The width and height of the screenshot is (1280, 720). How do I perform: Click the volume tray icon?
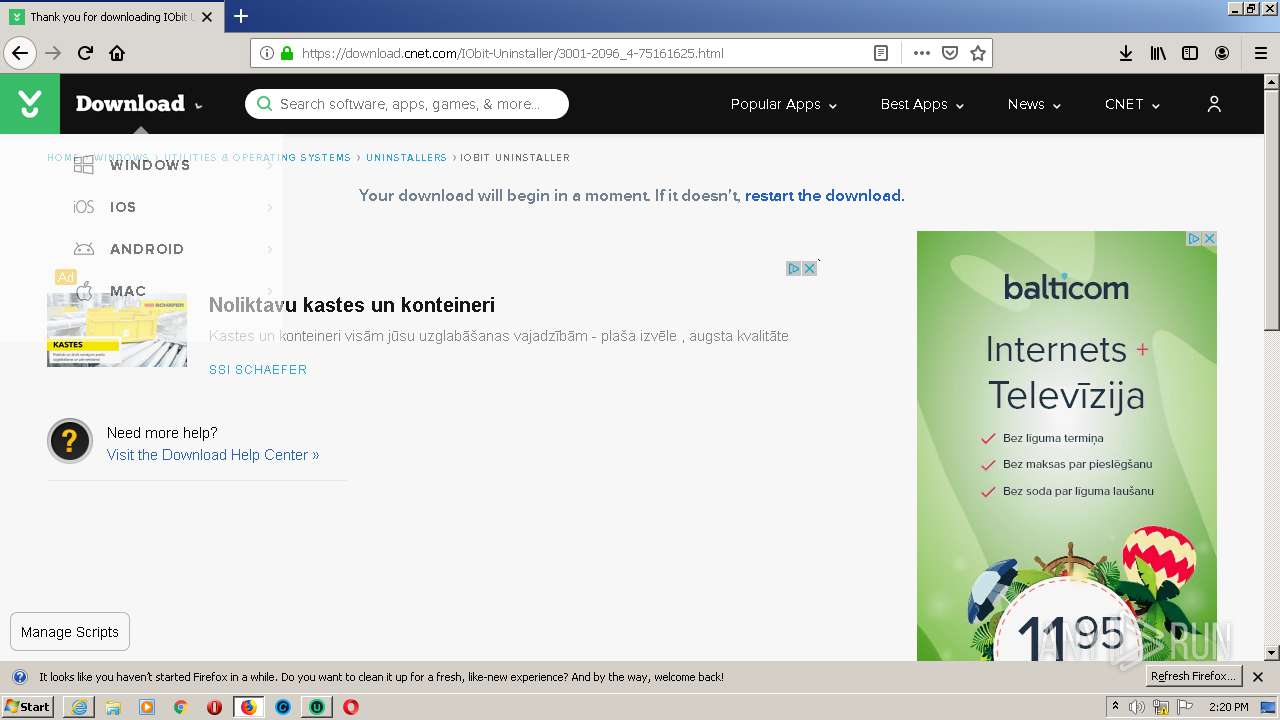[1137, 707]
